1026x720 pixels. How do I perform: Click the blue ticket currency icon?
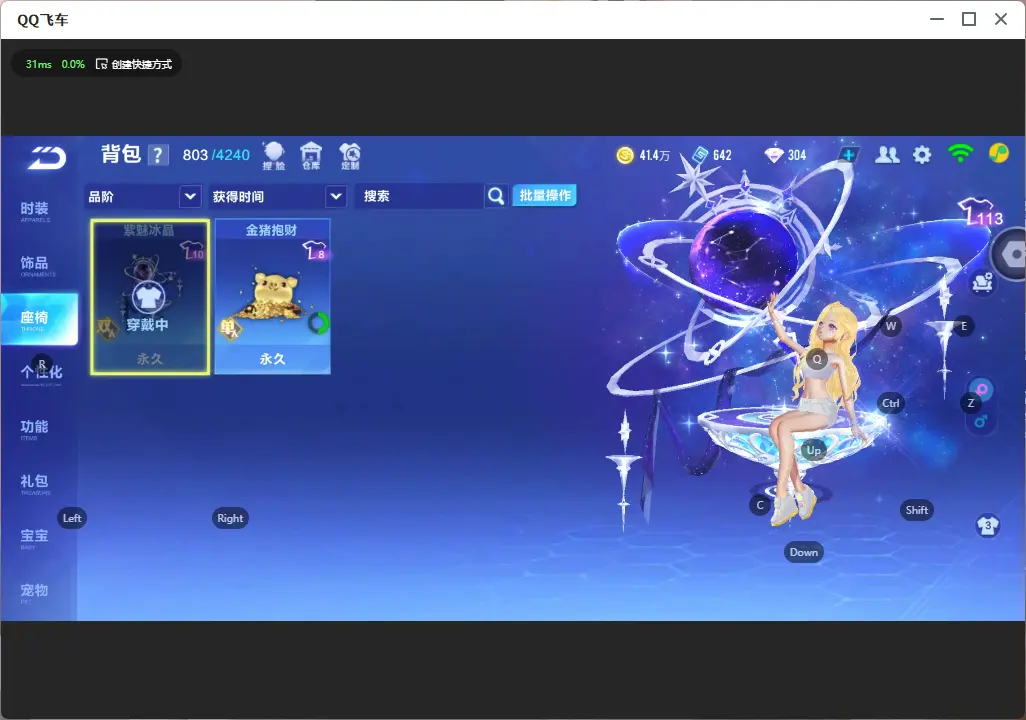(700, 154)
